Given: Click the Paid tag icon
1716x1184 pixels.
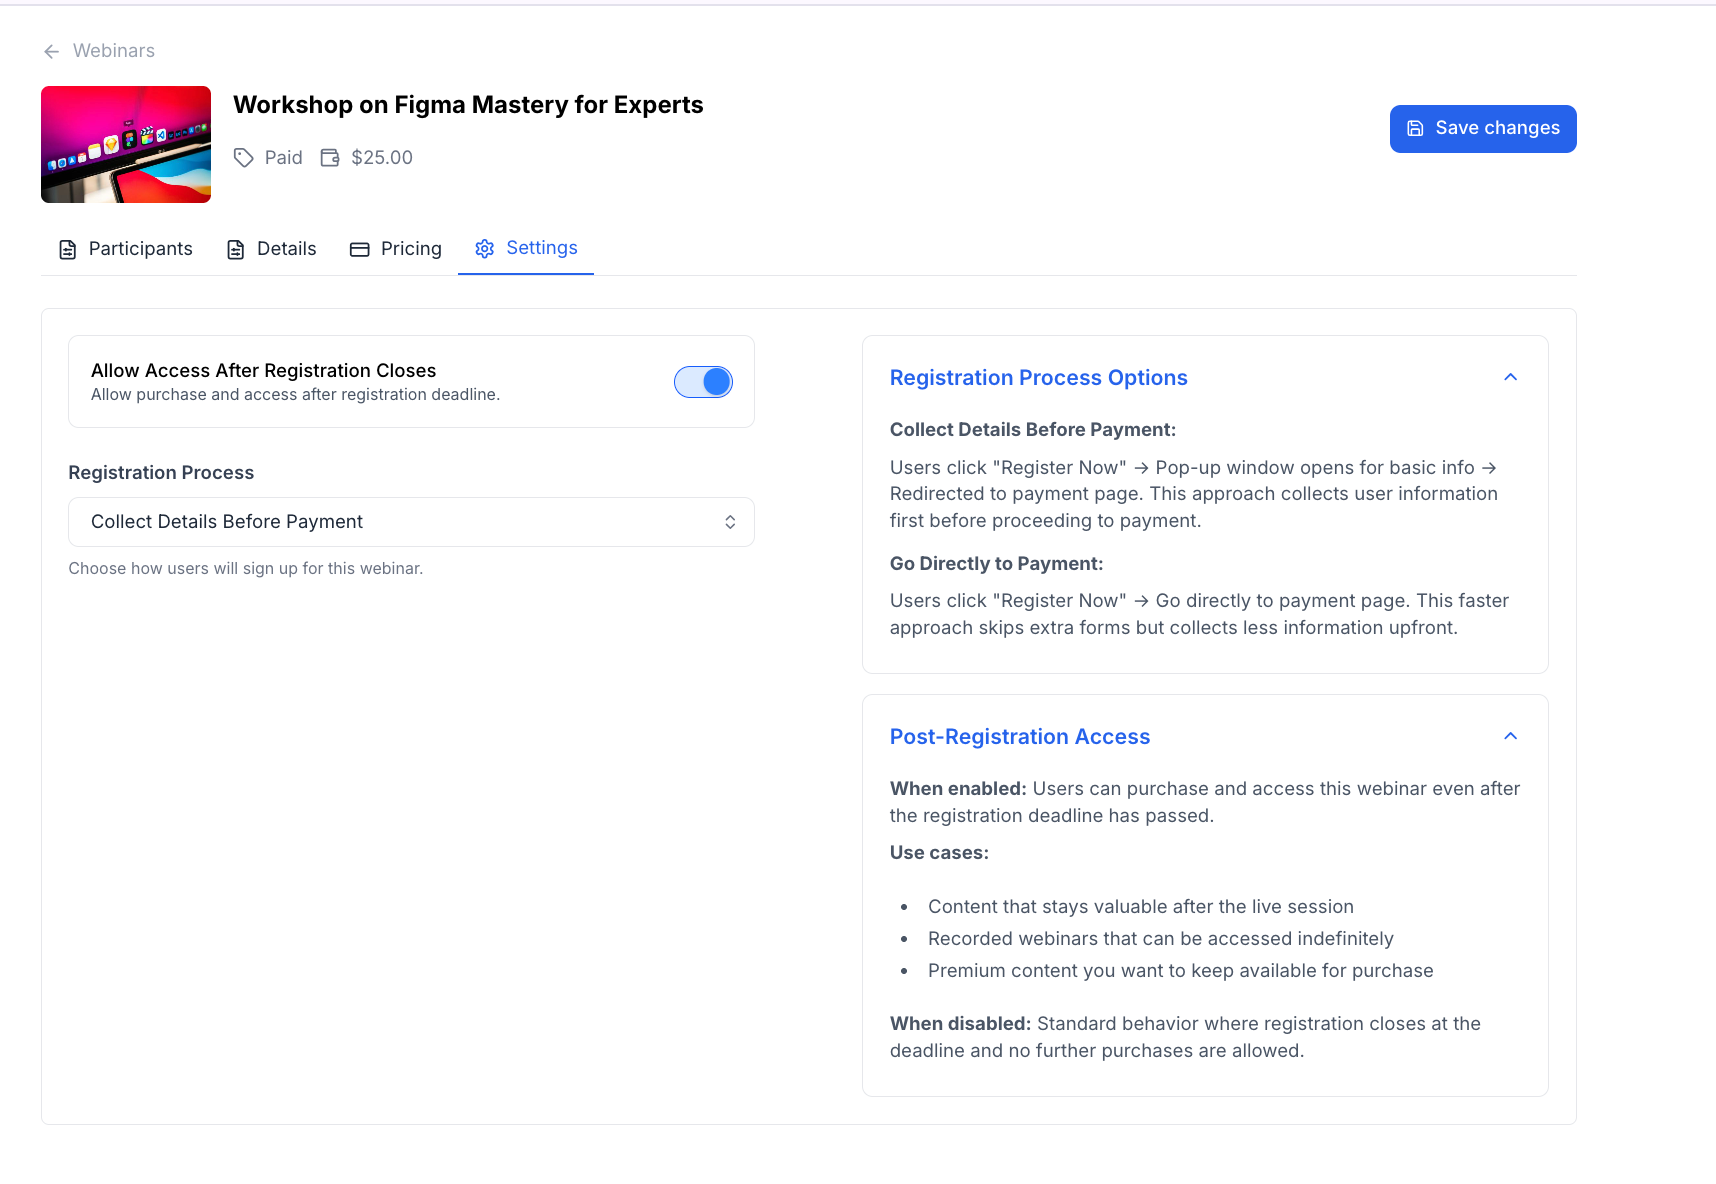Looking at the screenshot, I should (244, 157).
